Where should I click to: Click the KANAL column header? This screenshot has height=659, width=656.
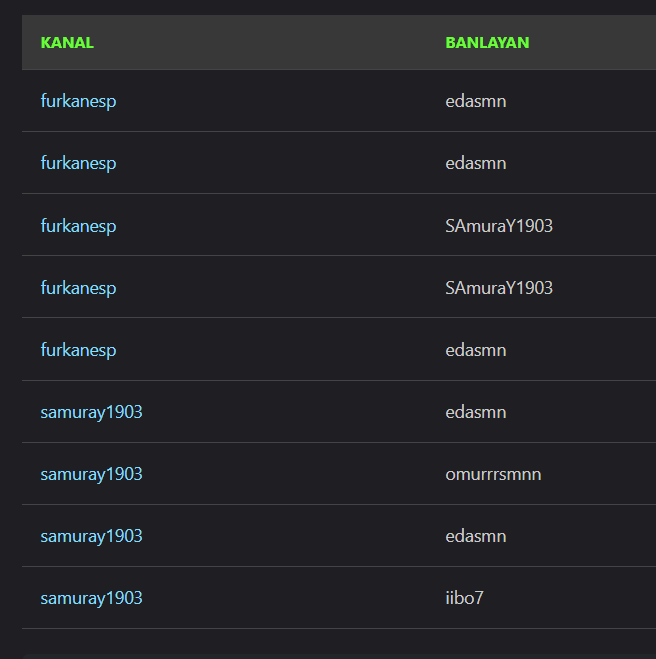tap(67, 43)
